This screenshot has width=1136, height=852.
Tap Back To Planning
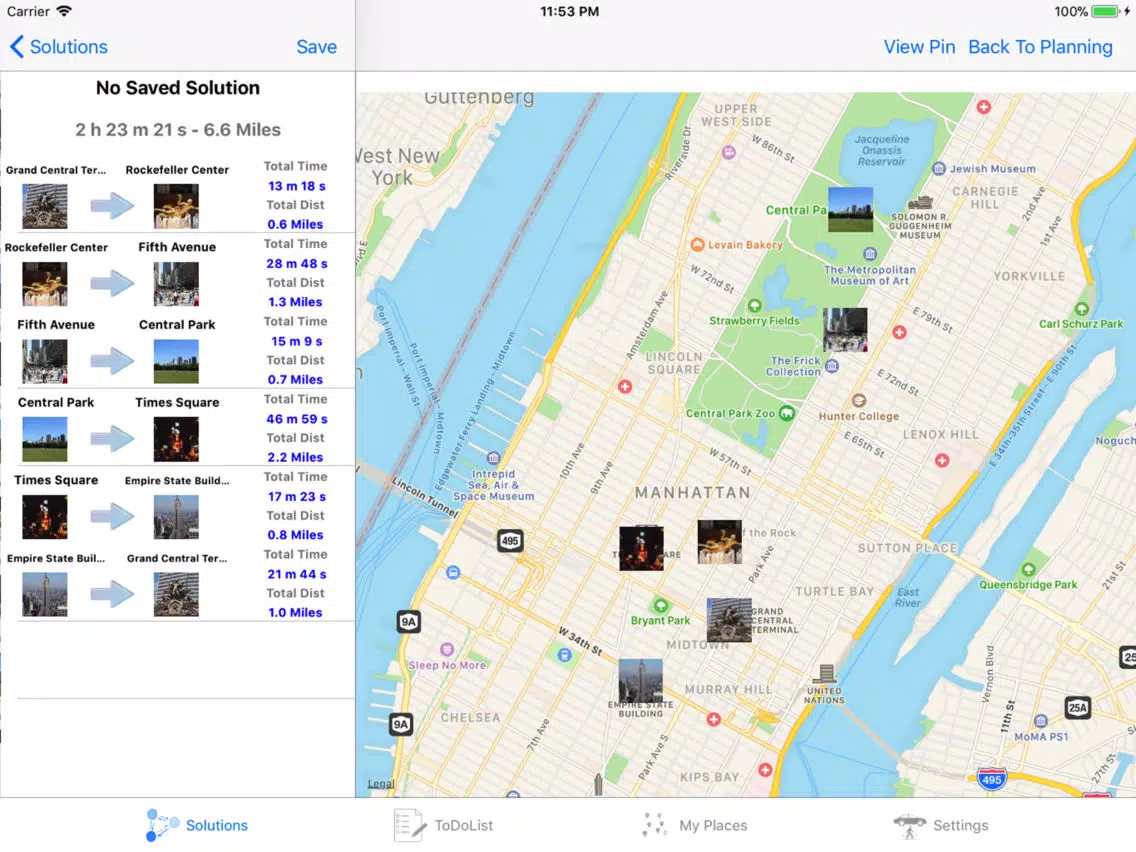(1040, 47)
